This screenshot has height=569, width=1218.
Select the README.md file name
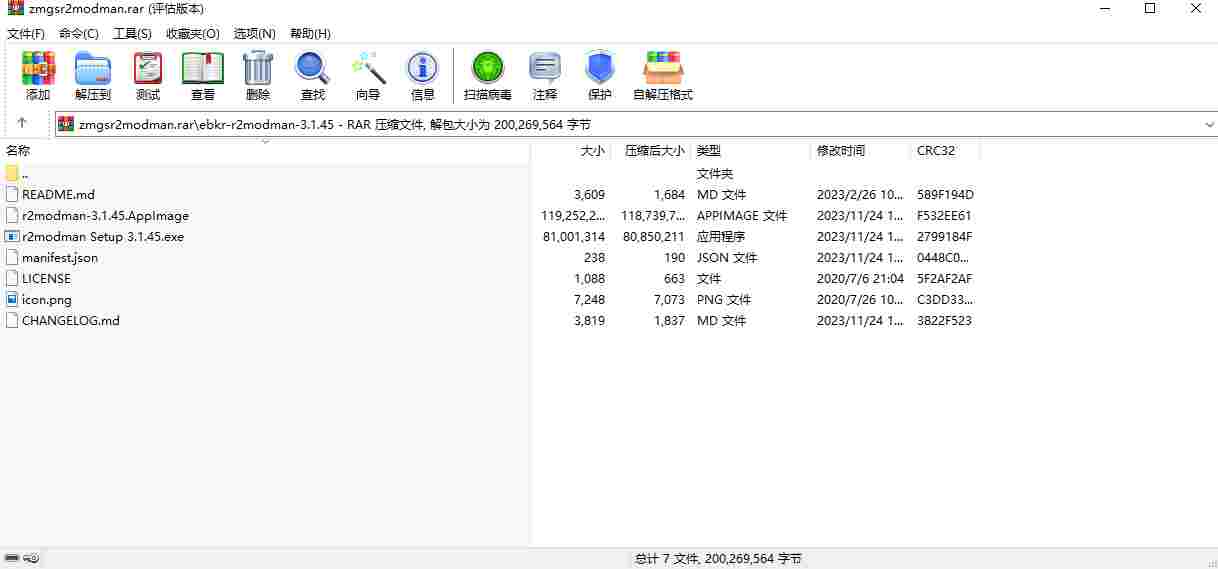click(58, 194)
